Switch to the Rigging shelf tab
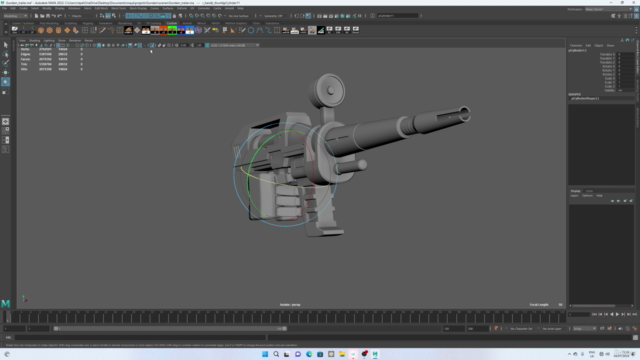This screenshot has height=360, width=640. pos(88,23)
